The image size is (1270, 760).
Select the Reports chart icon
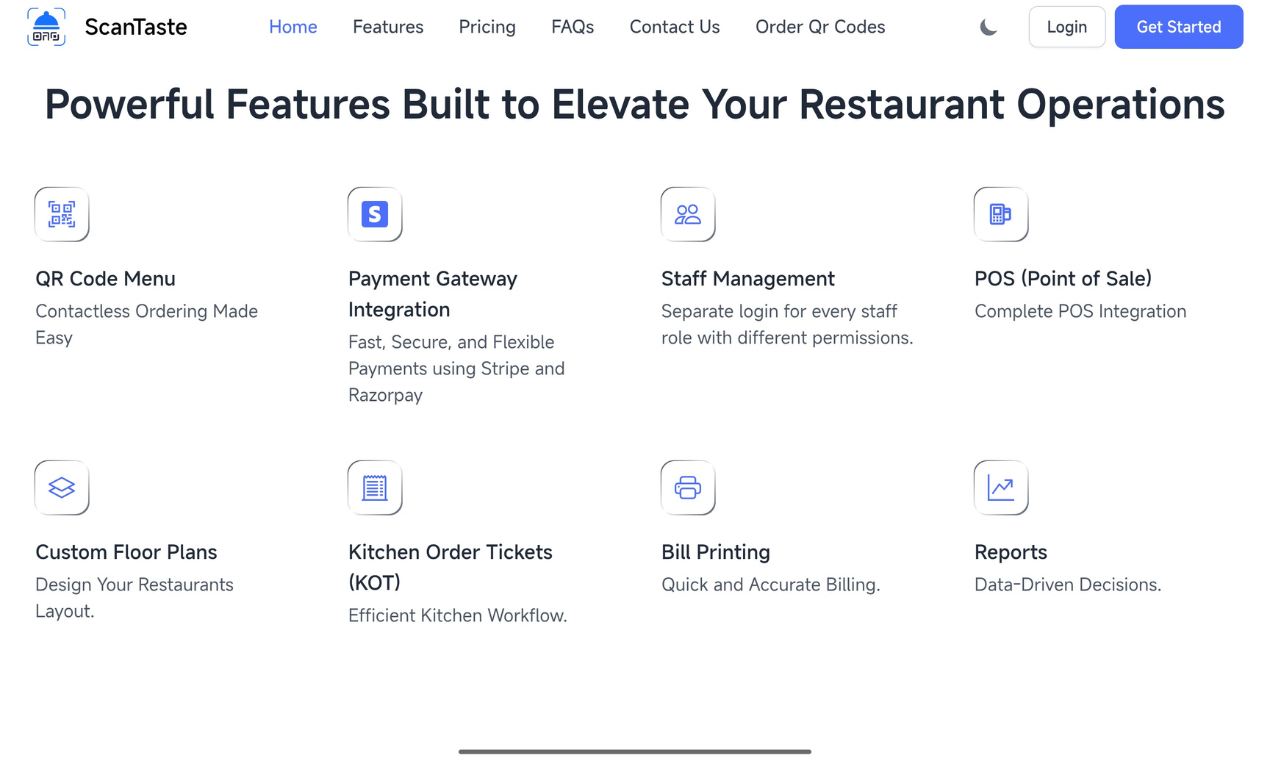click(x=1000, y=488)
